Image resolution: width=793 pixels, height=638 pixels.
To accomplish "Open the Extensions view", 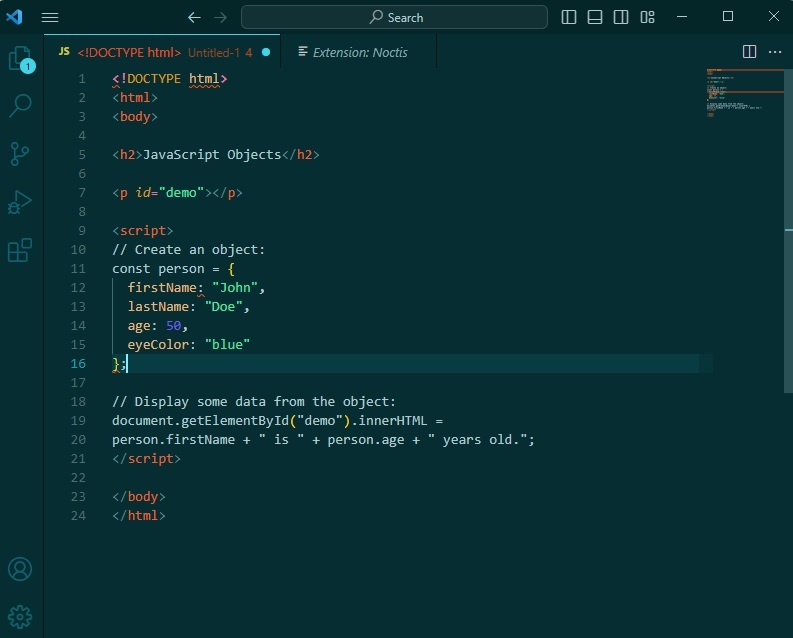I will tap(20, 250).
